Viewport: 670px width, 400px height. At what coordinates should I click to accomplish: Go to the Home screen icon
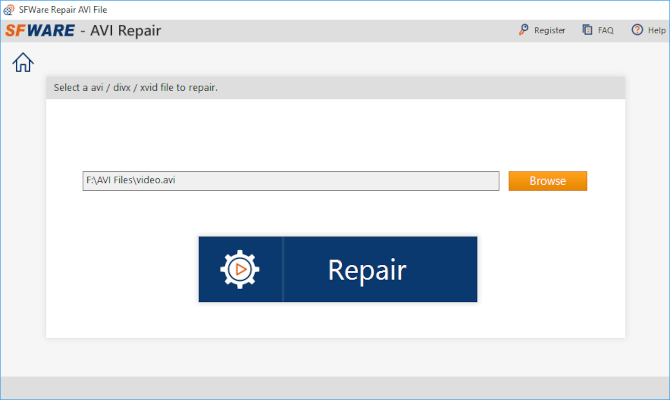pos(23,62)
